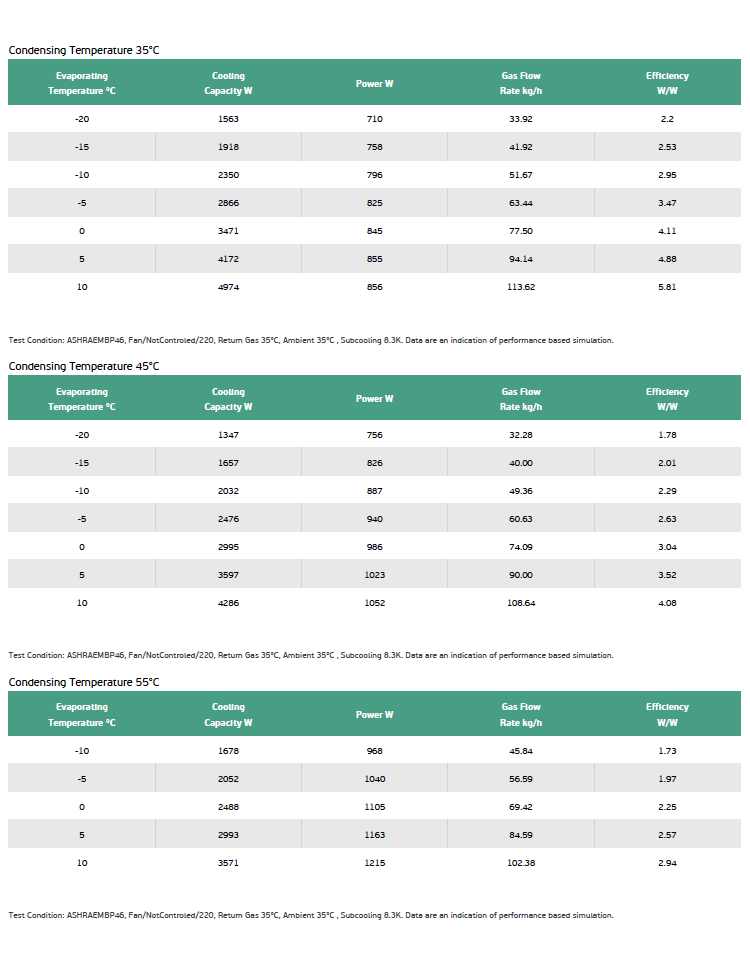750x975 pixels.
Task: Select the Power W header in 45°C table
Action: coord(374,399)
